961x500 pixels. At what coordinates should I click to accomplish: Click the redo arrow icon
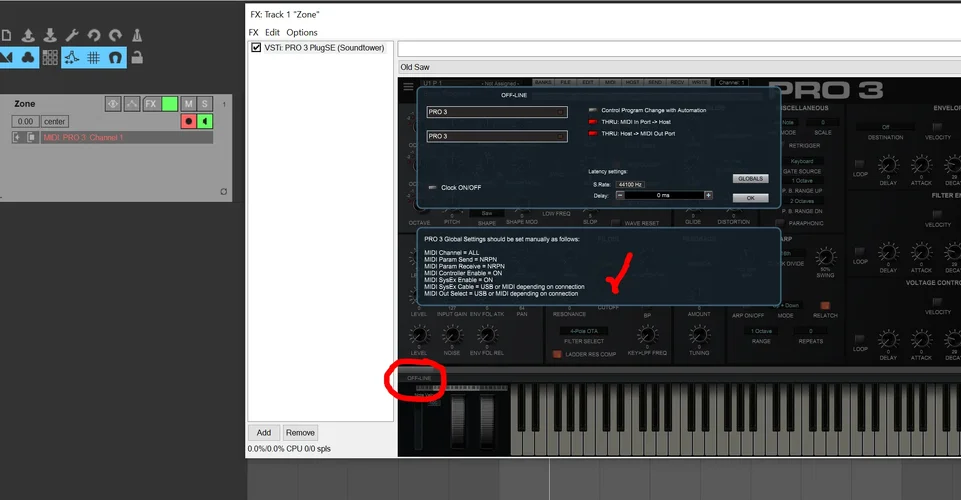pos(115,36)
